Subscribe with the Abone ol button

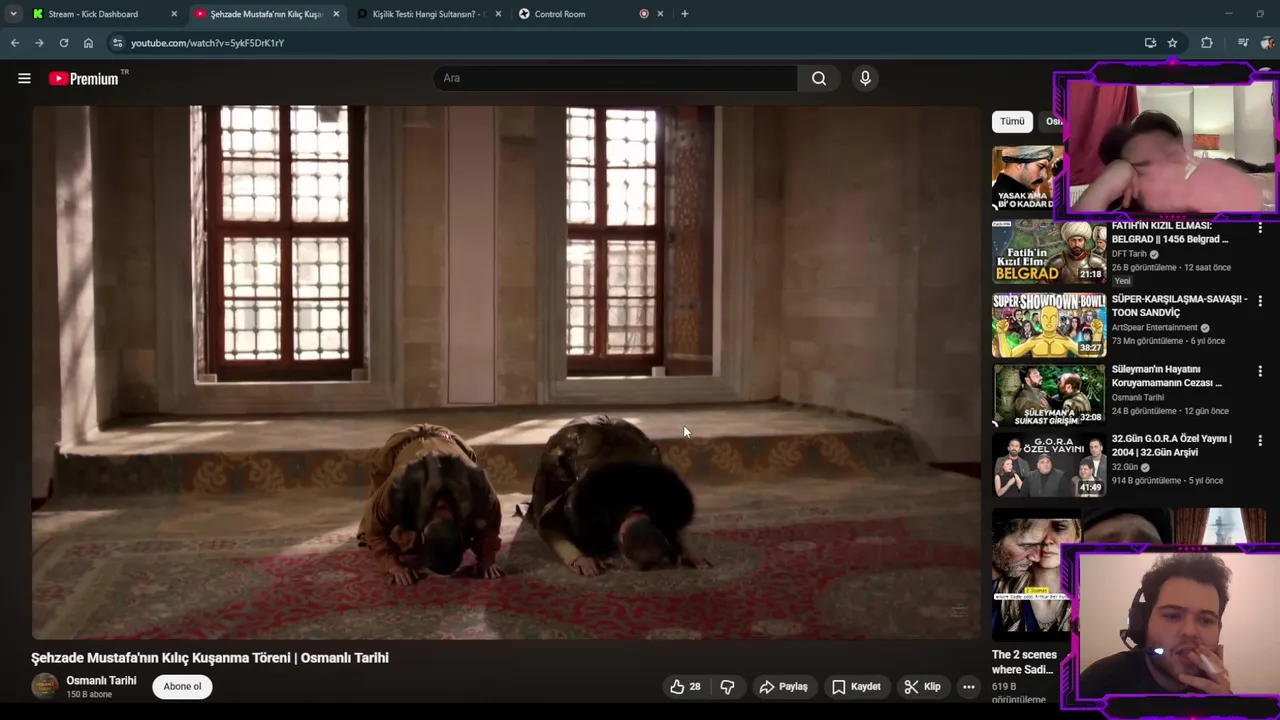[x=182, y=686]
